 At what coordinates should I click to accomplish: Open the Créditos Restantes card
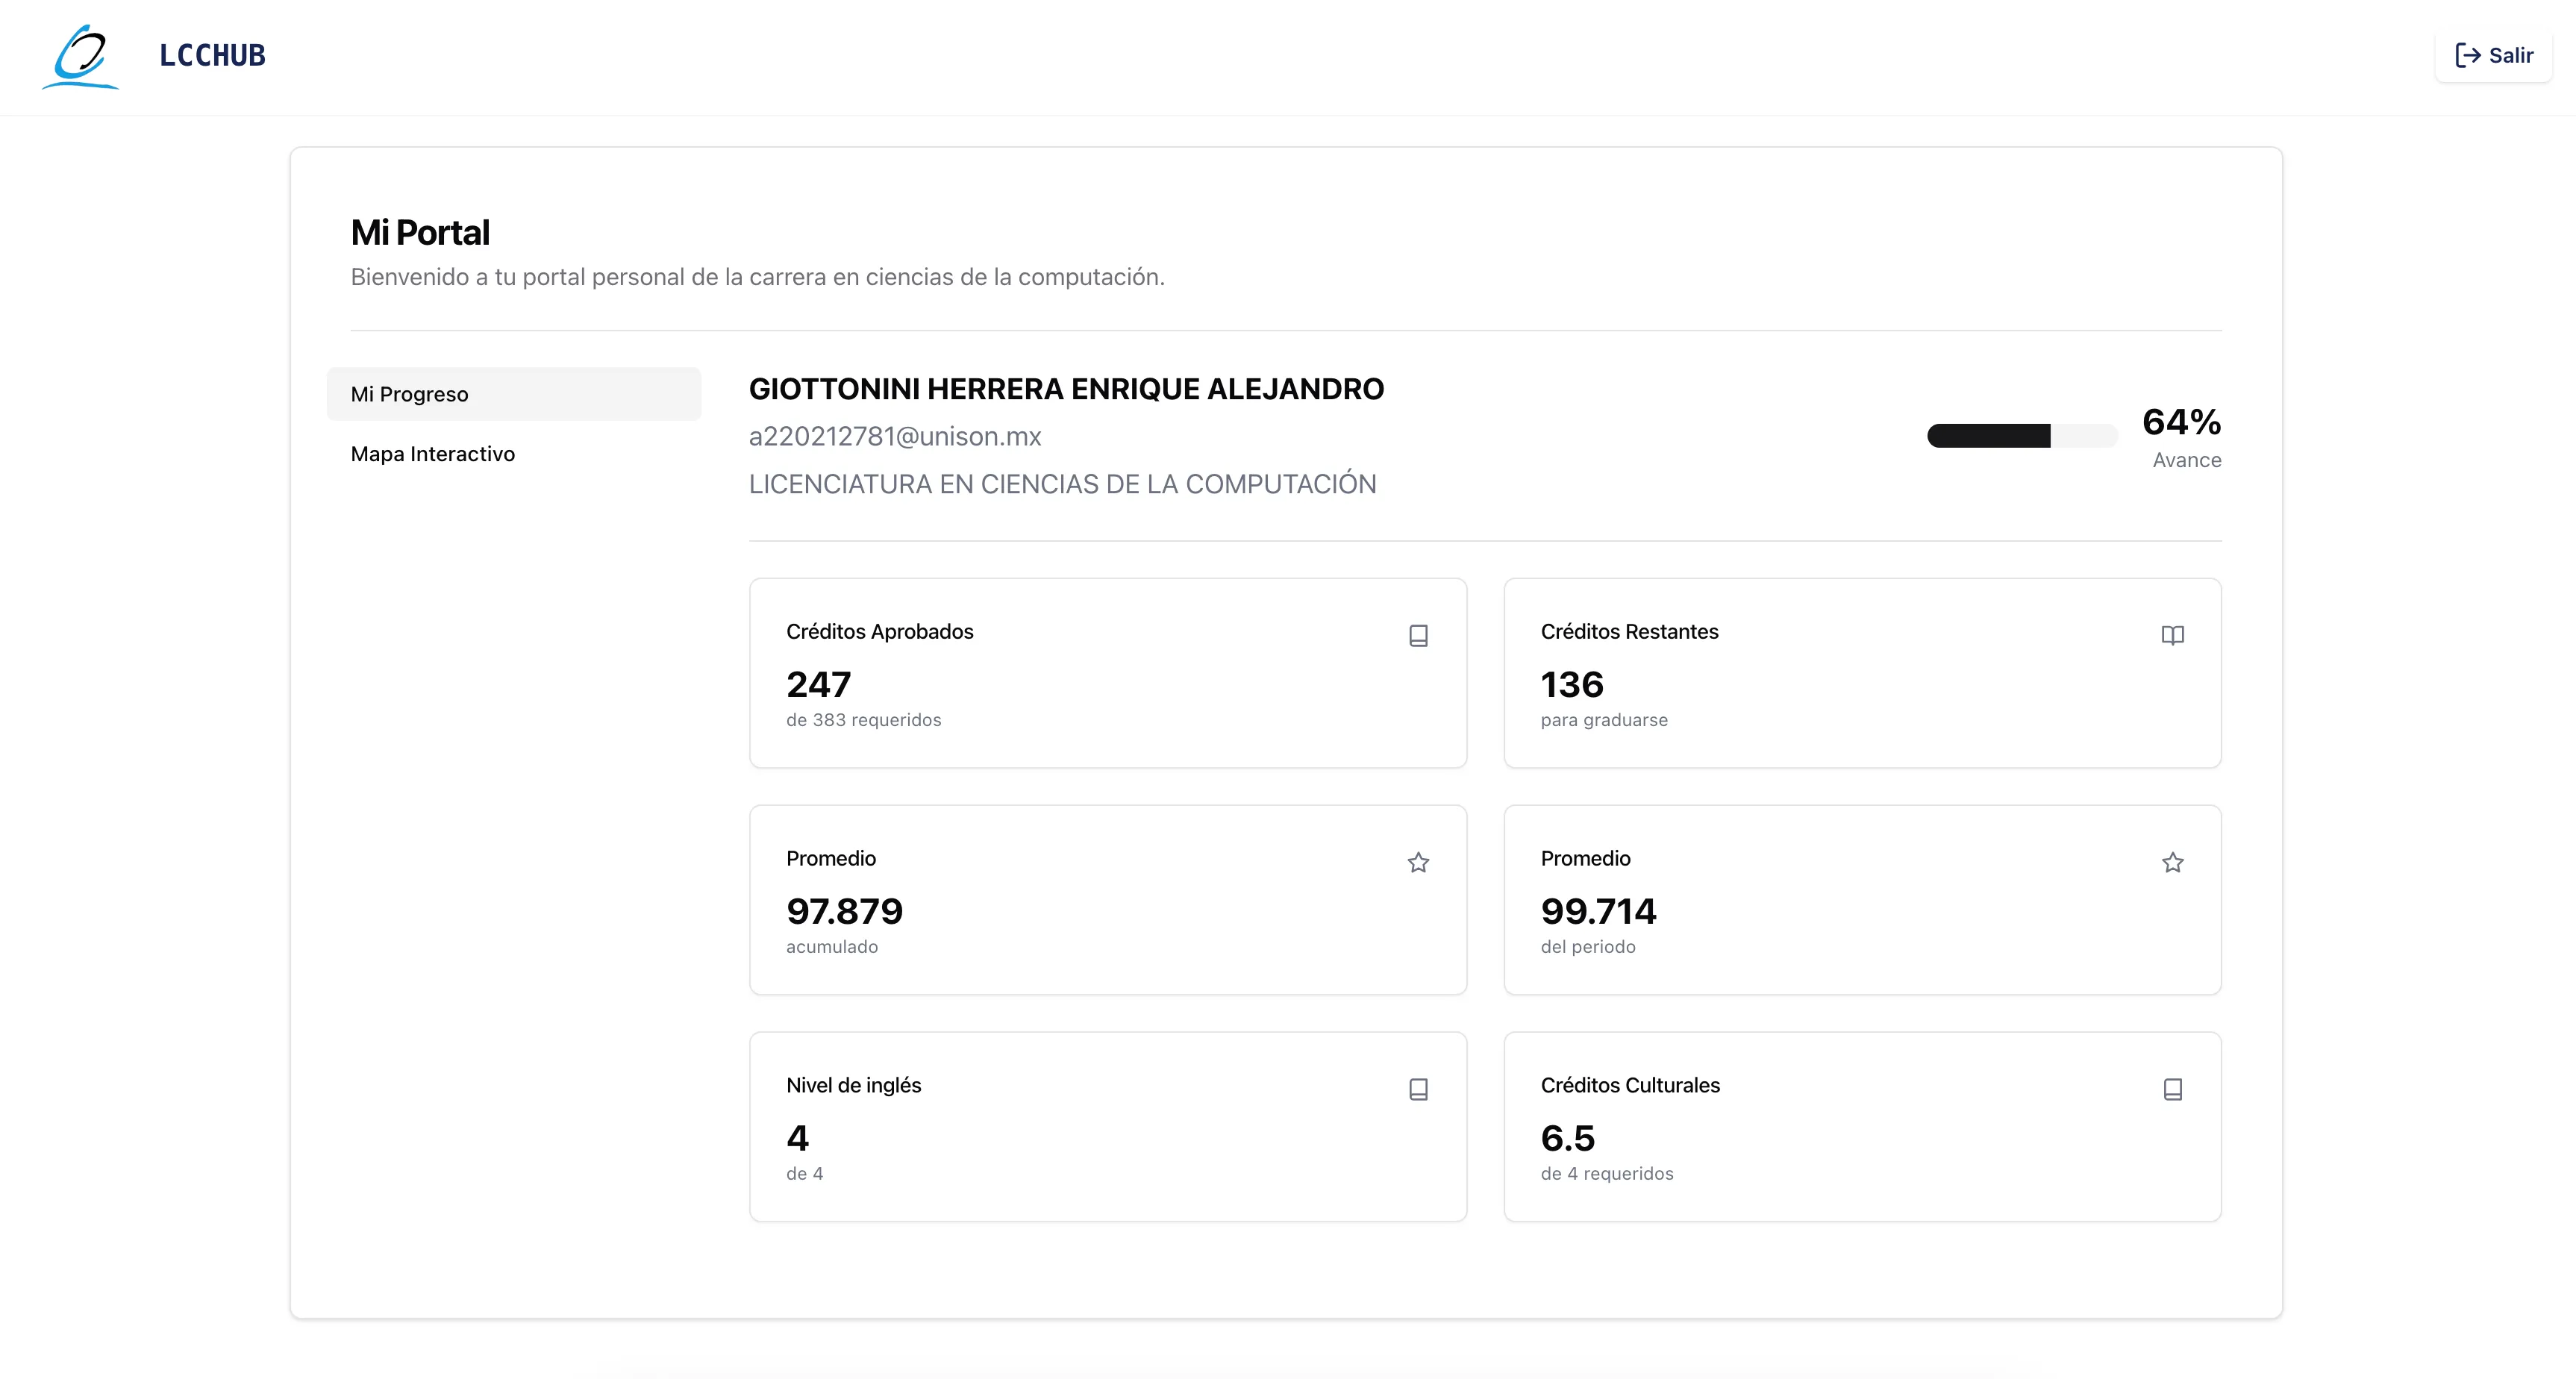point(1862,673)
